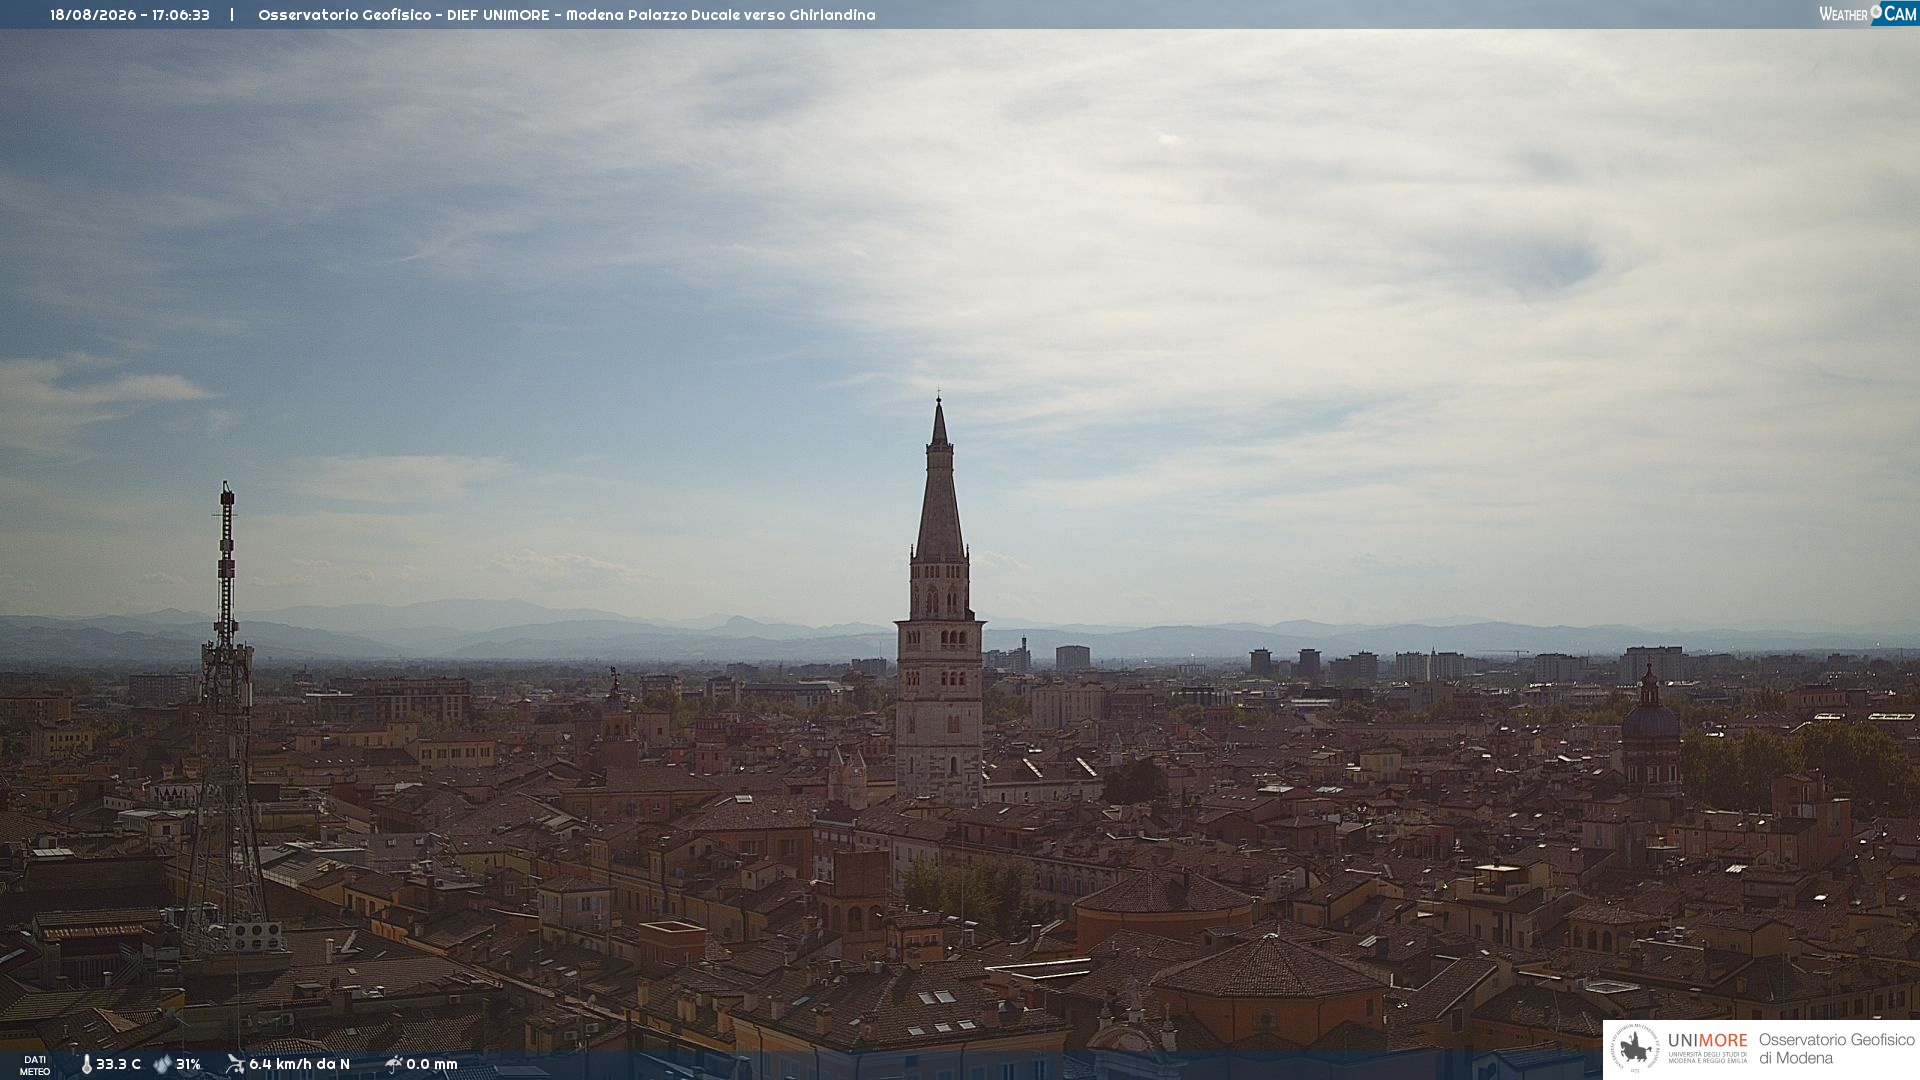
Task: Click the thermometer temperature icon
Action: pyautogui.click(x=87, y=1064)
